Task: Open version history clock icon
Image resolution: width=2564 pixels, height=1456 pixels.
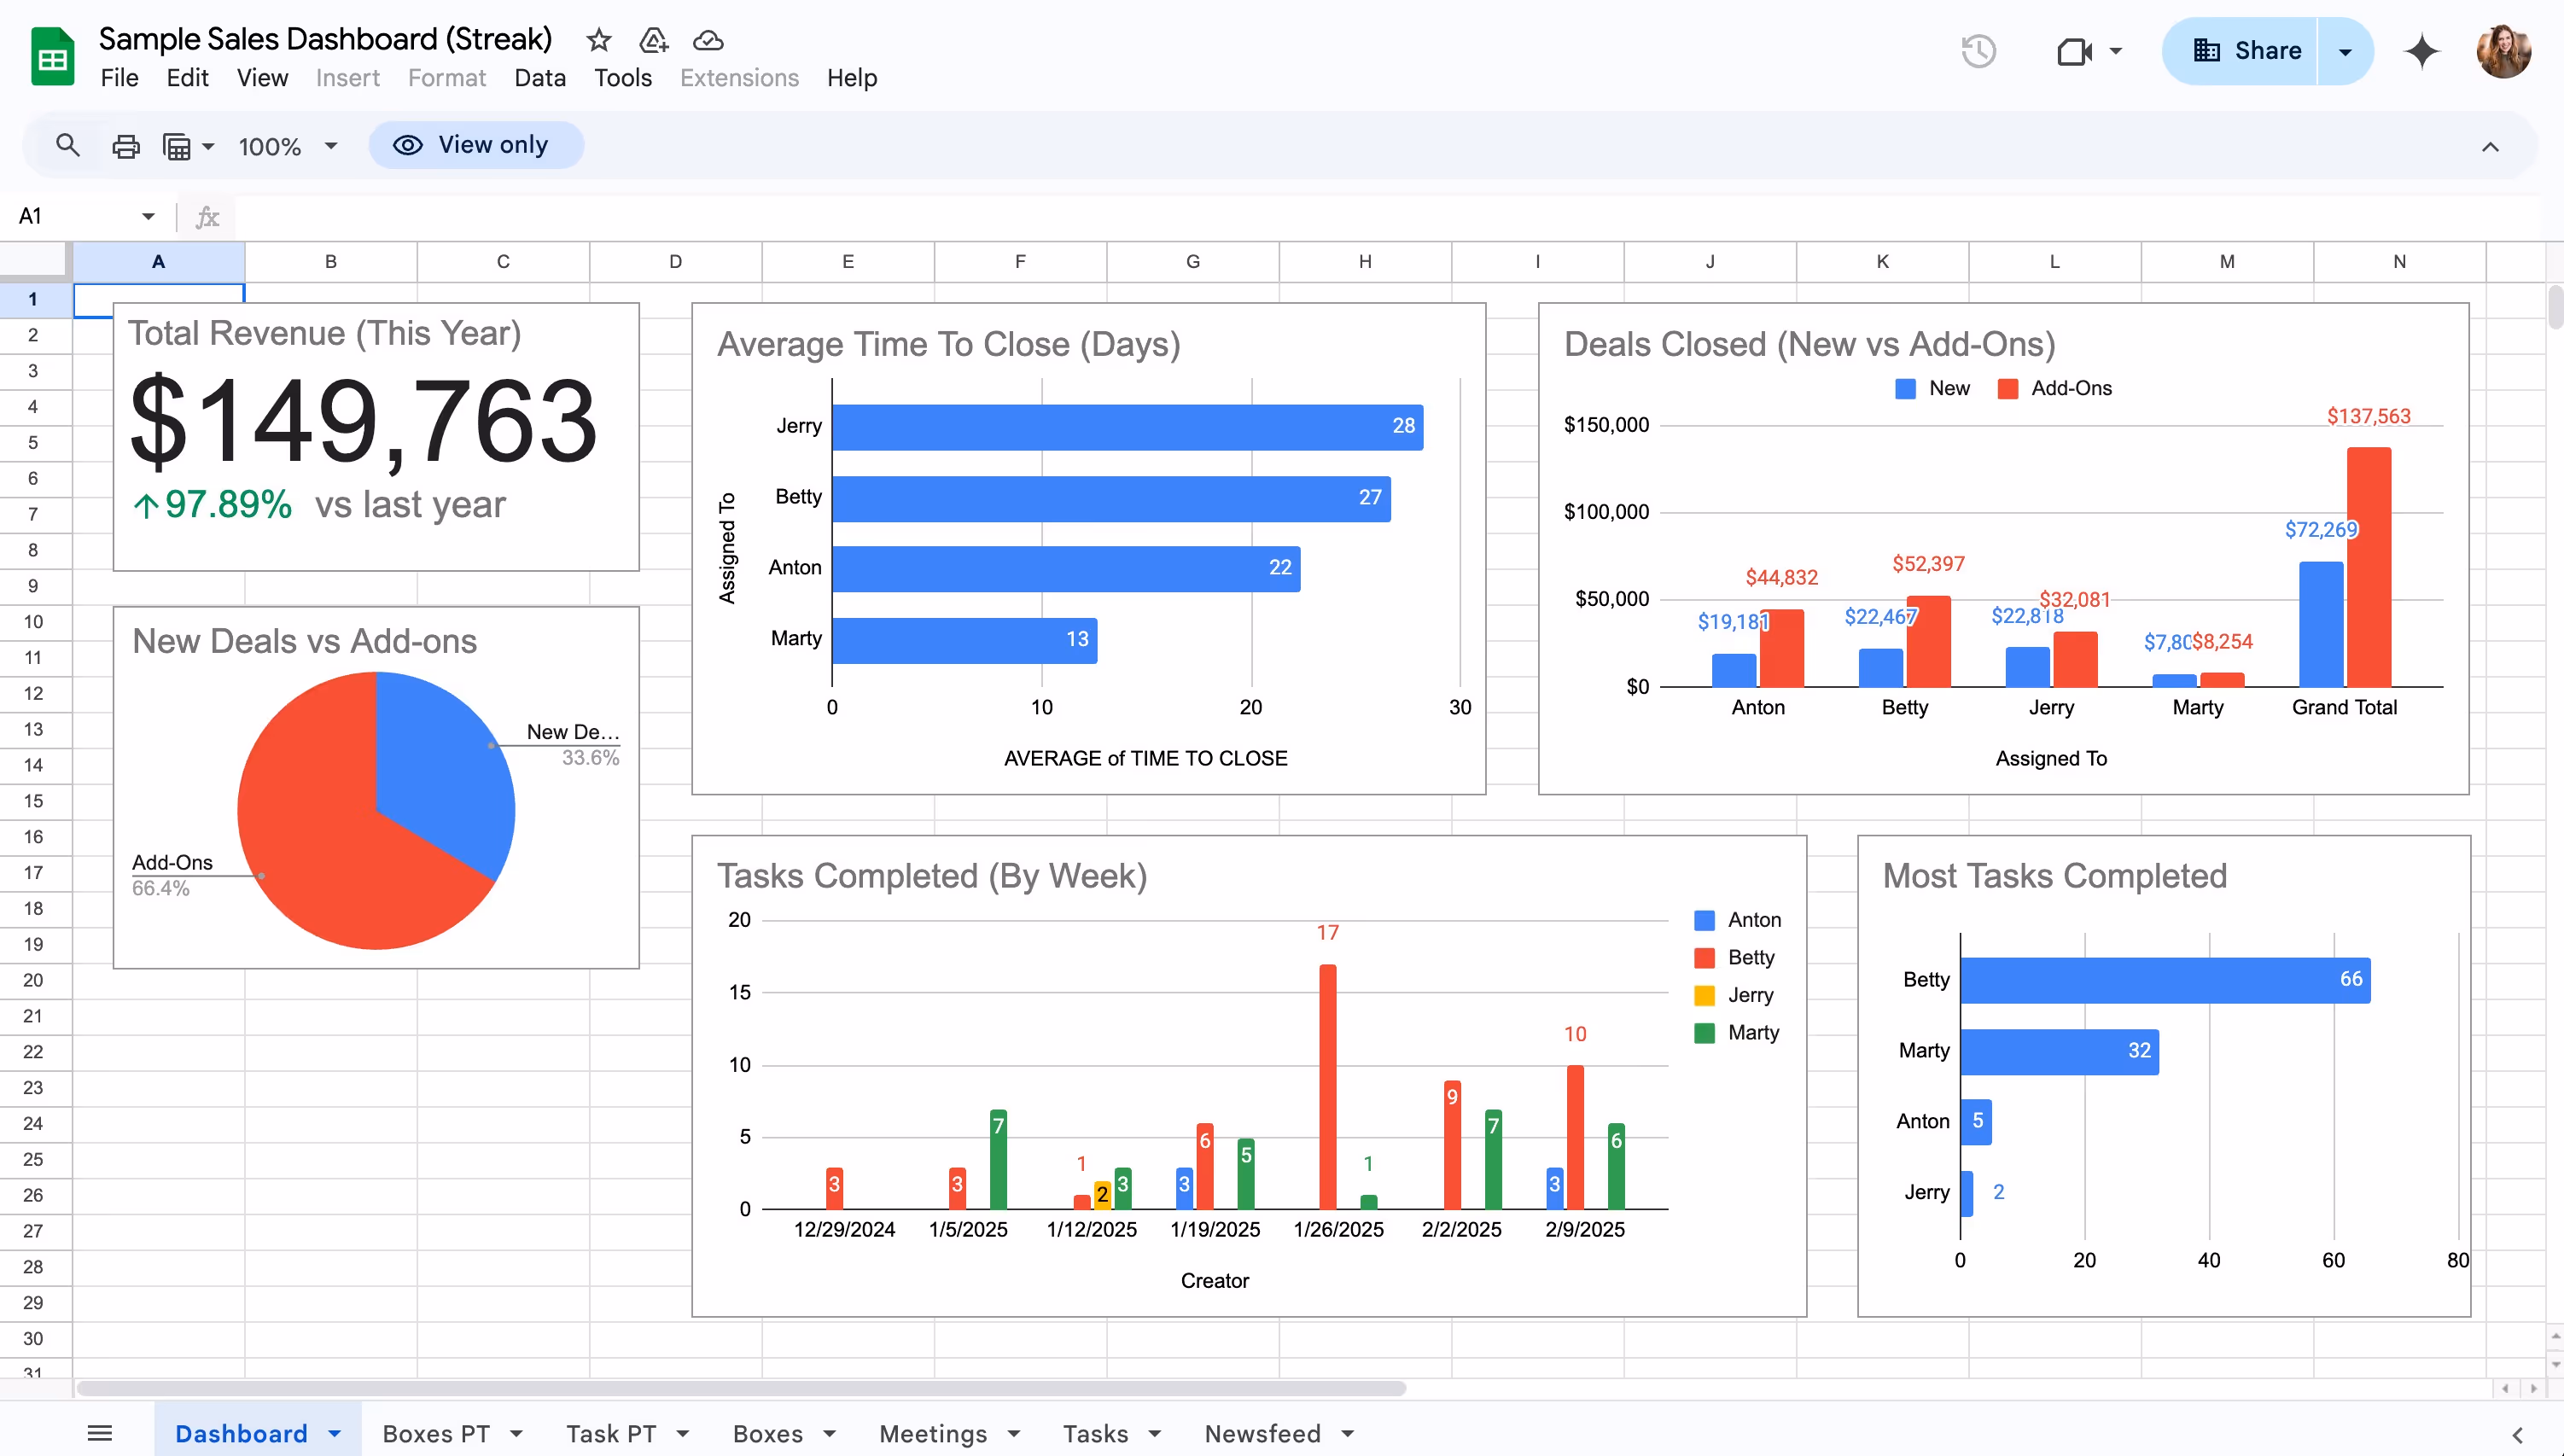Action: point(1978,51)
